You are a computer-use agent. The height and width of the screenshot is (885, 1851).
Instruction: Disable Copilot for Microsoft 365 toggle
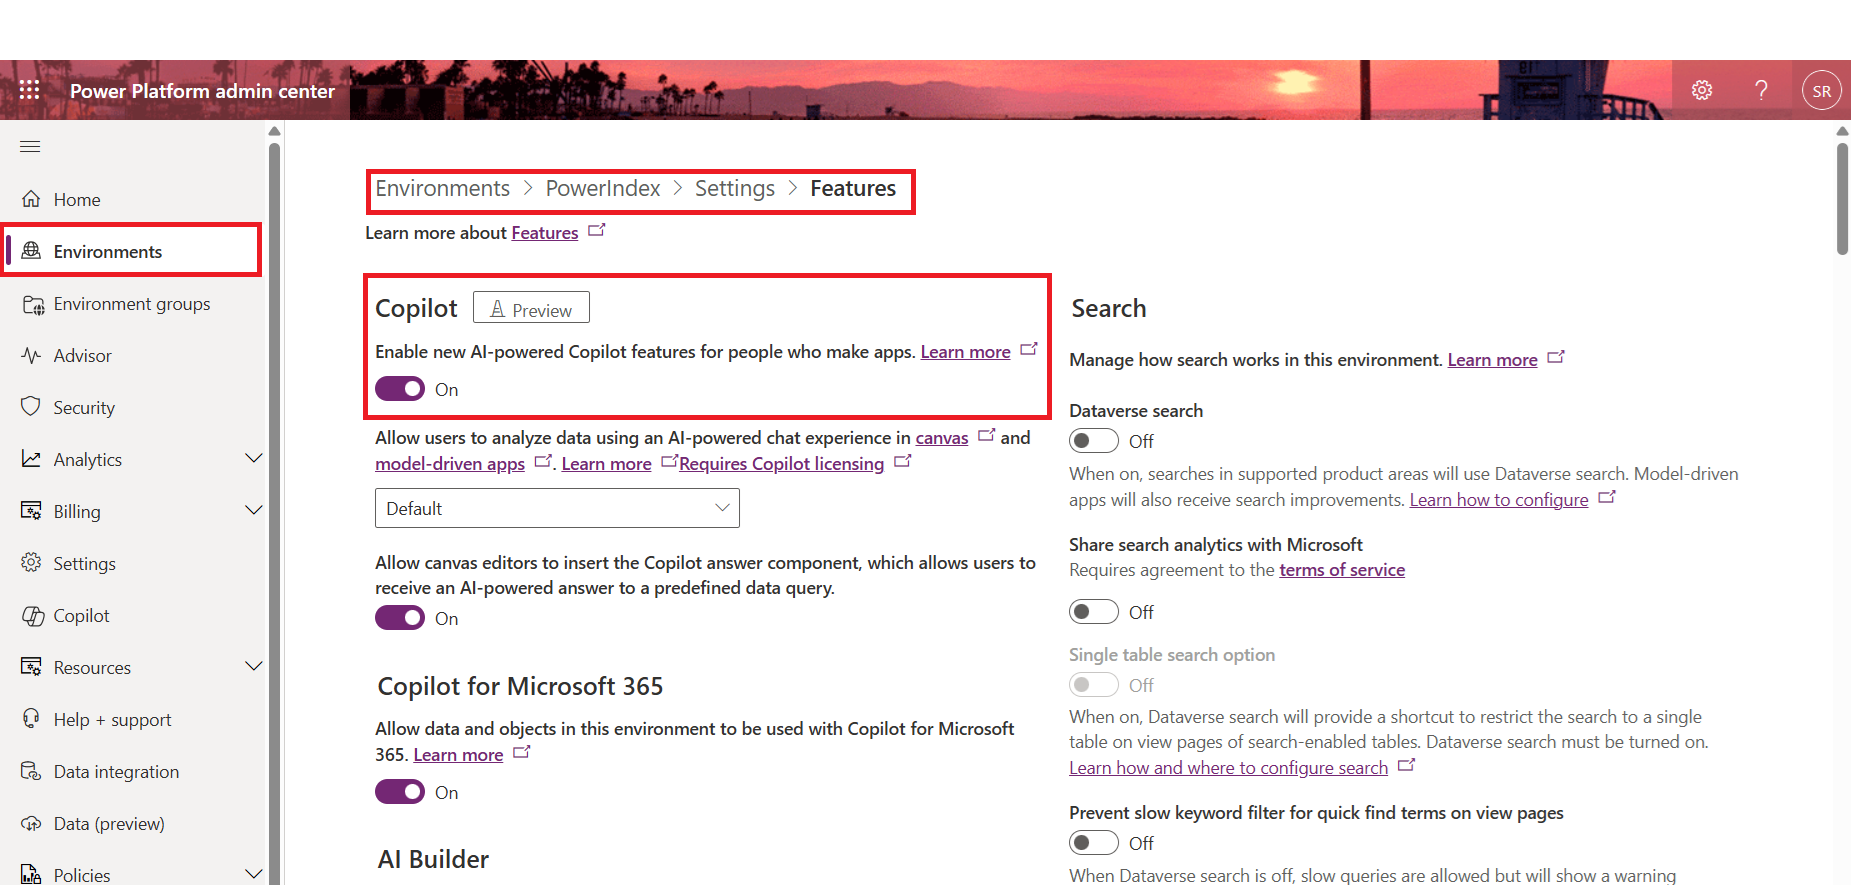point(400,792)
